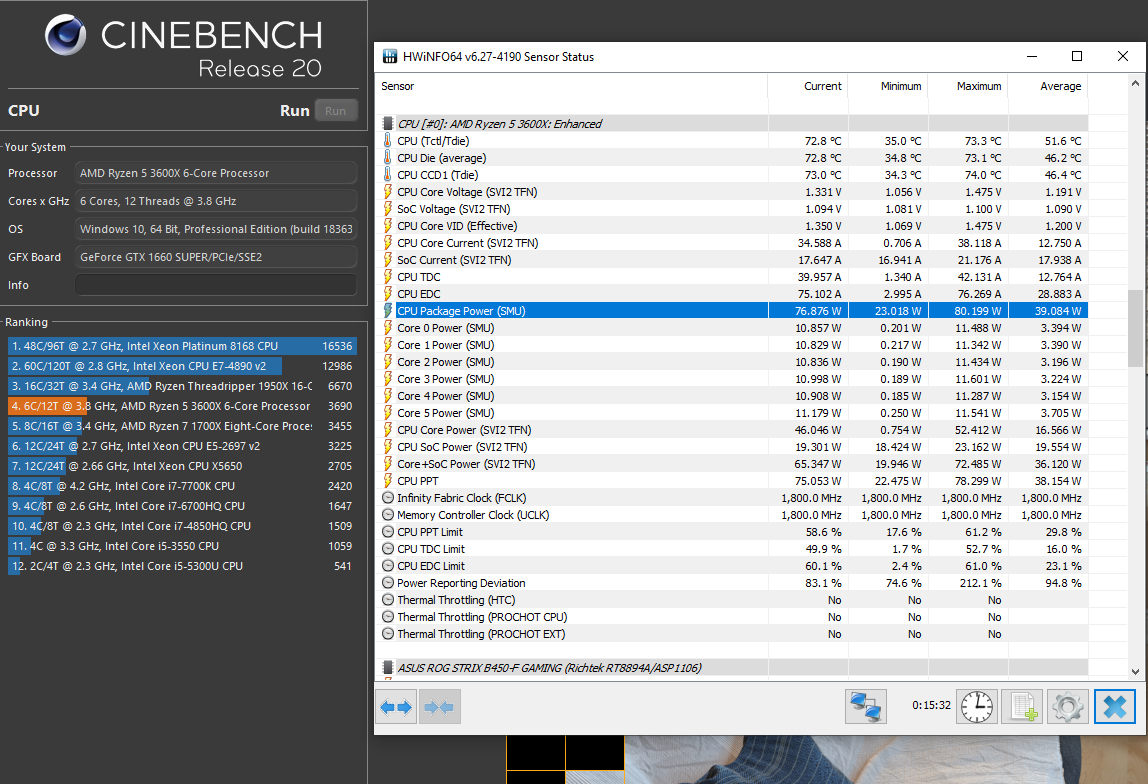This screenshot has height=784, width=1148.
Task: Click the lightning icon beside CPU PPT row
Action: click(x=387, y=481)
